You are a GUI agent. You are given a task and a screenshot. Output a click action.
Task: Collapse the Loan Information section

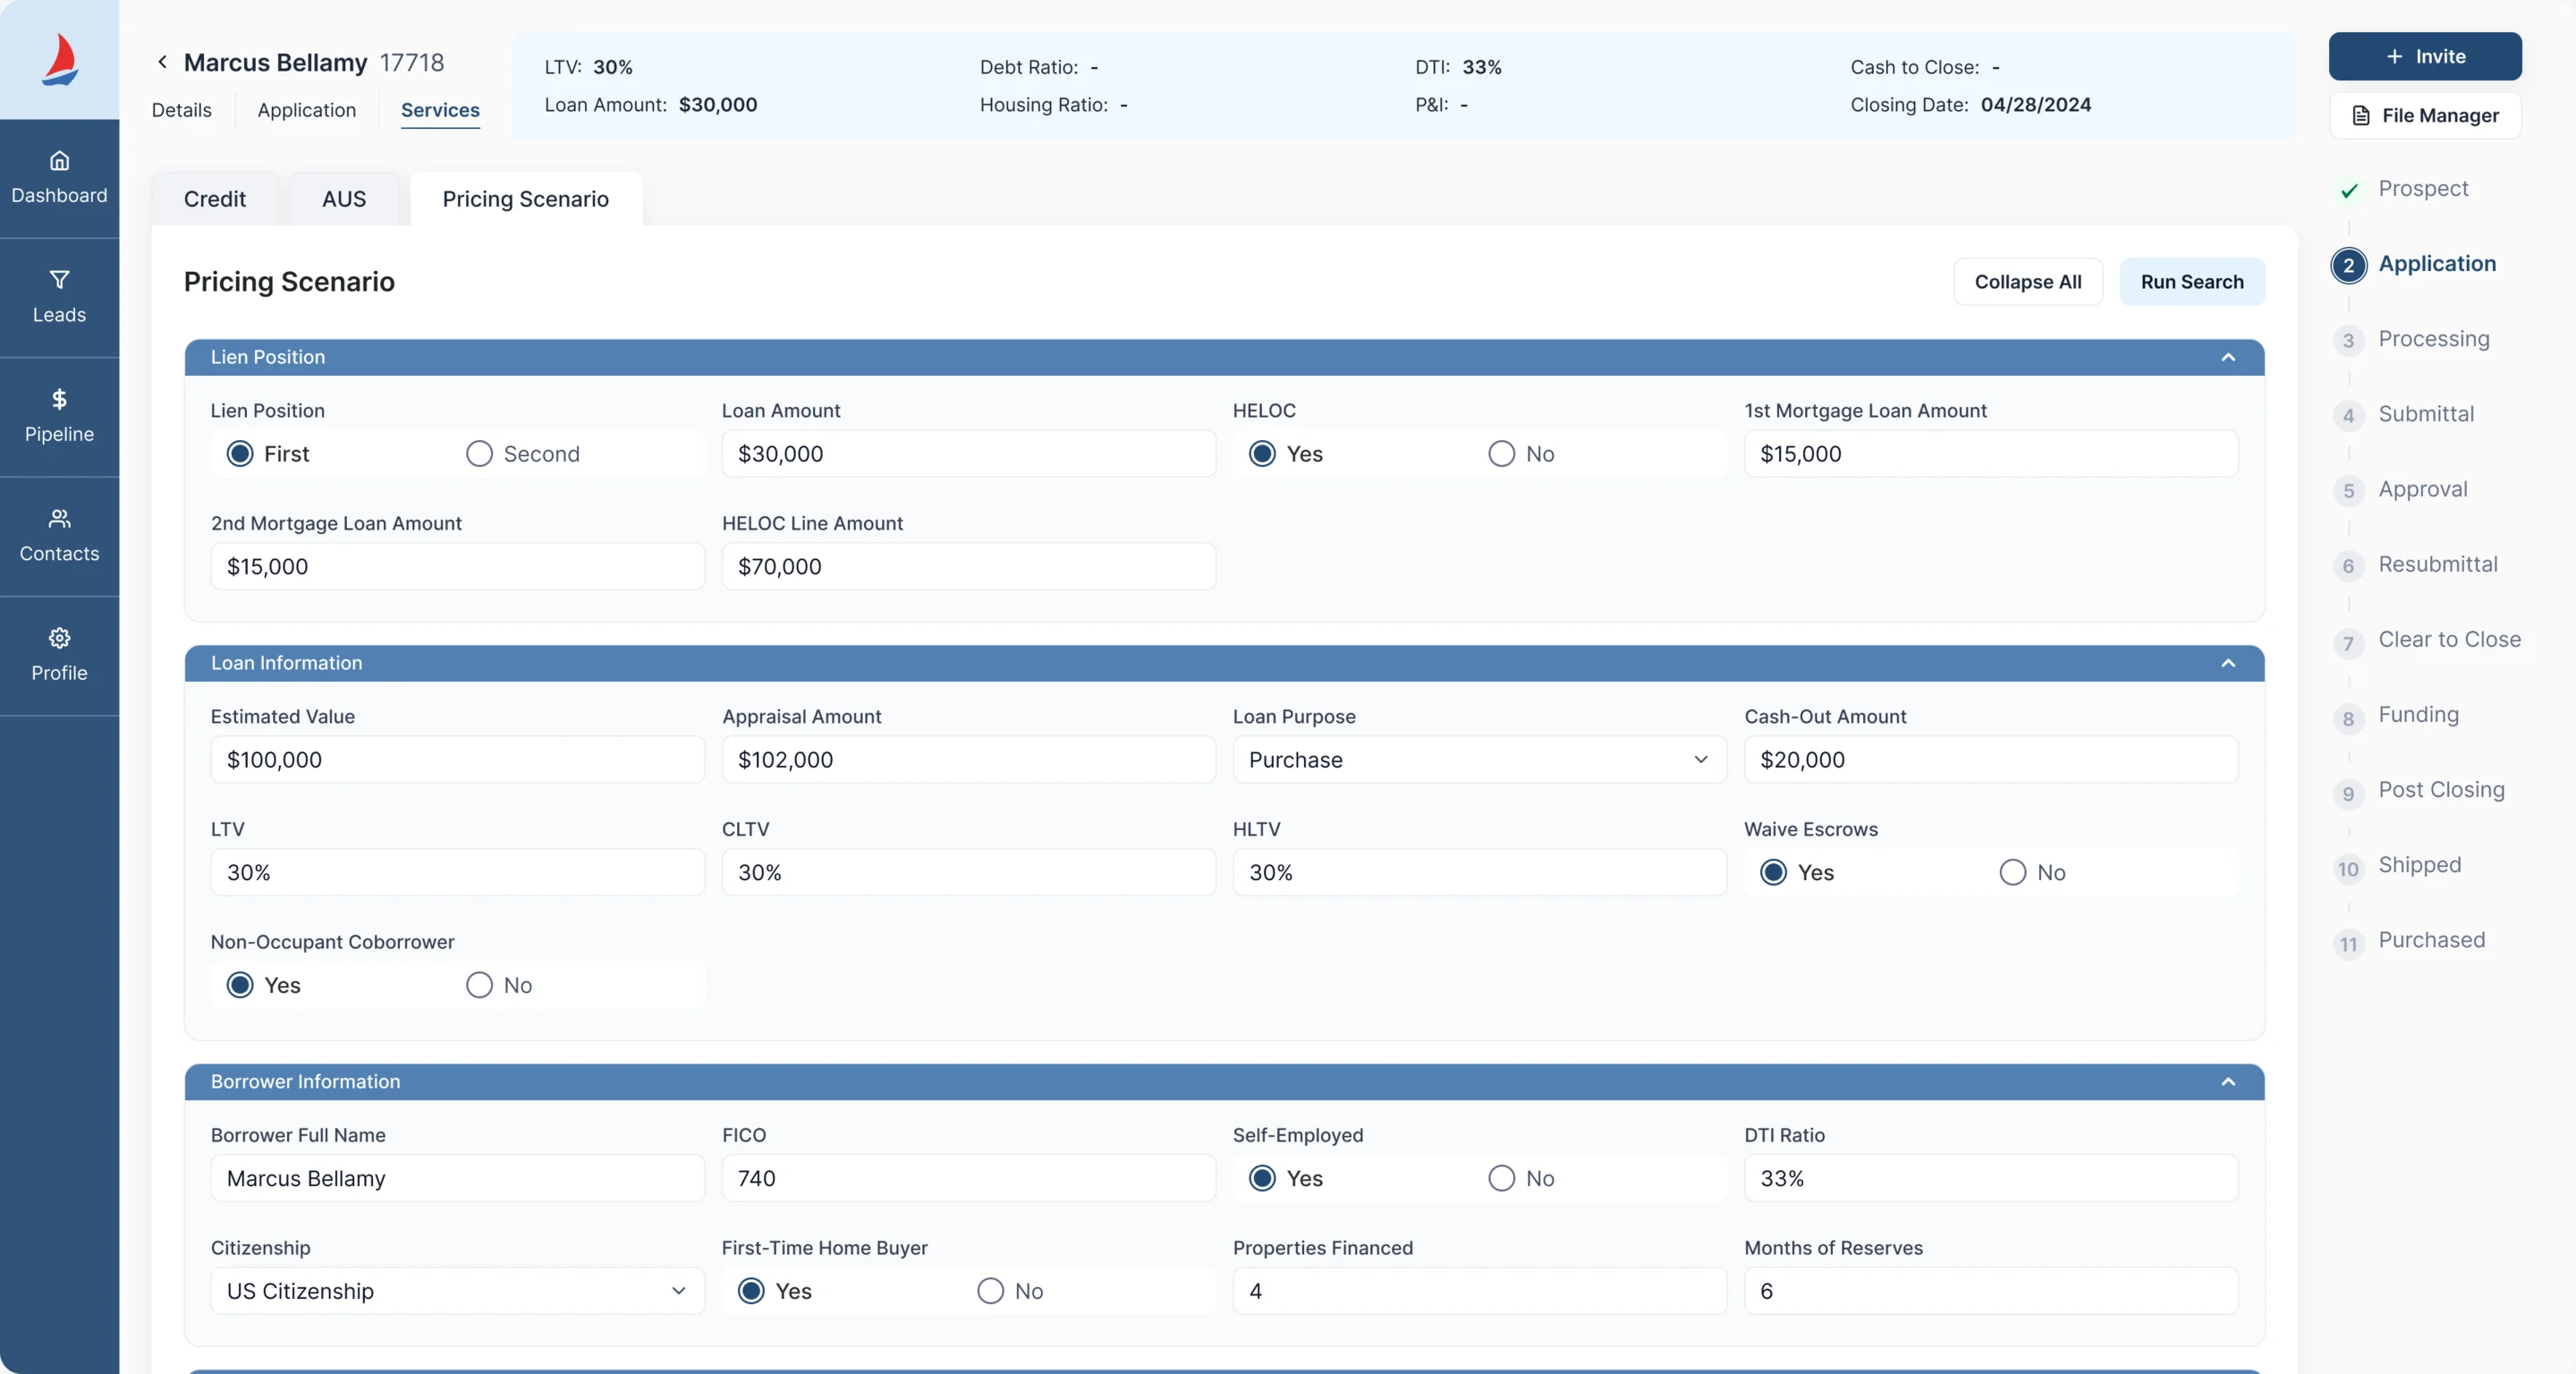click(x=2228, y=664)
